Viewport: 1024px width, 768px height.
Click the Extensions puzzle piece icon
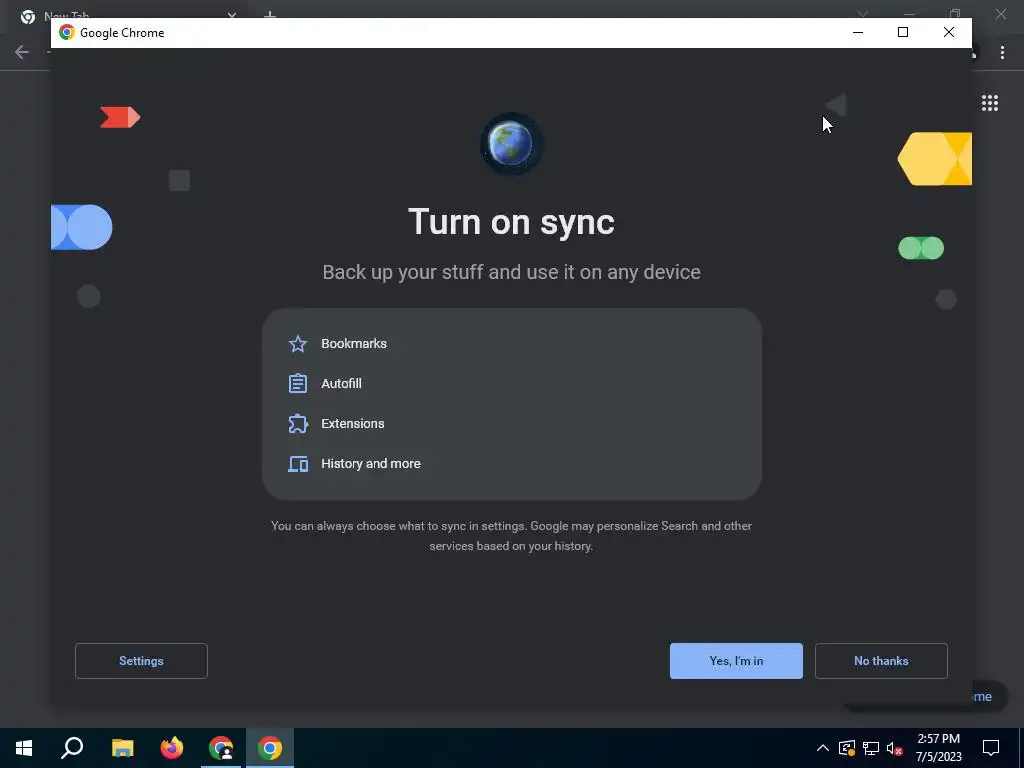click(x=298, y=423)
